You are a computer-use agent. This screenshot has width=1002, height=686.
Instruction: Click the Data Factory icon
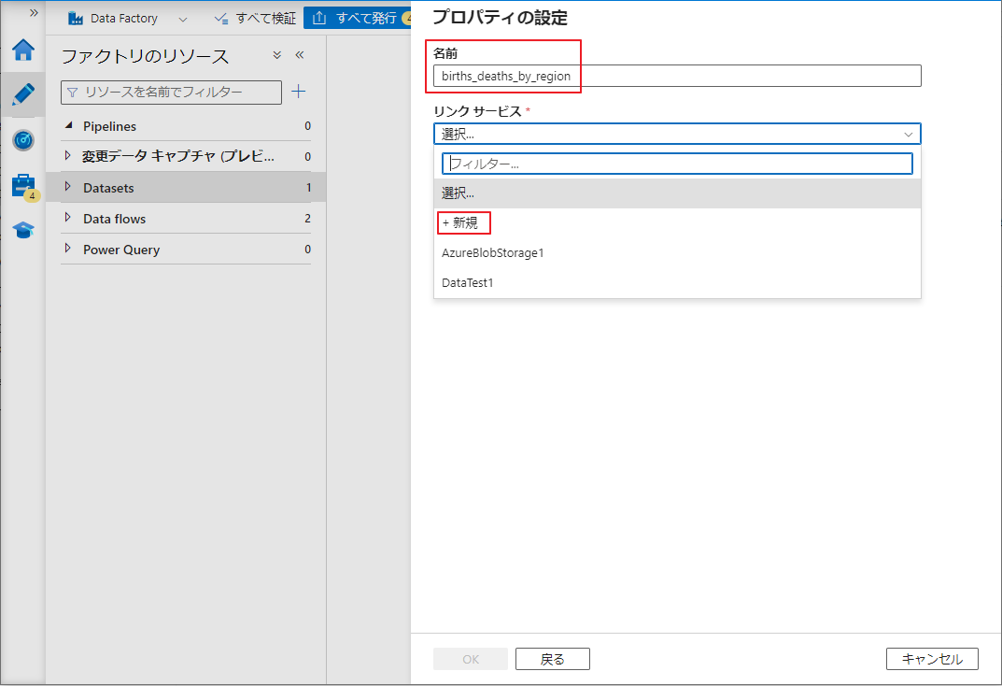pos(75,19)
